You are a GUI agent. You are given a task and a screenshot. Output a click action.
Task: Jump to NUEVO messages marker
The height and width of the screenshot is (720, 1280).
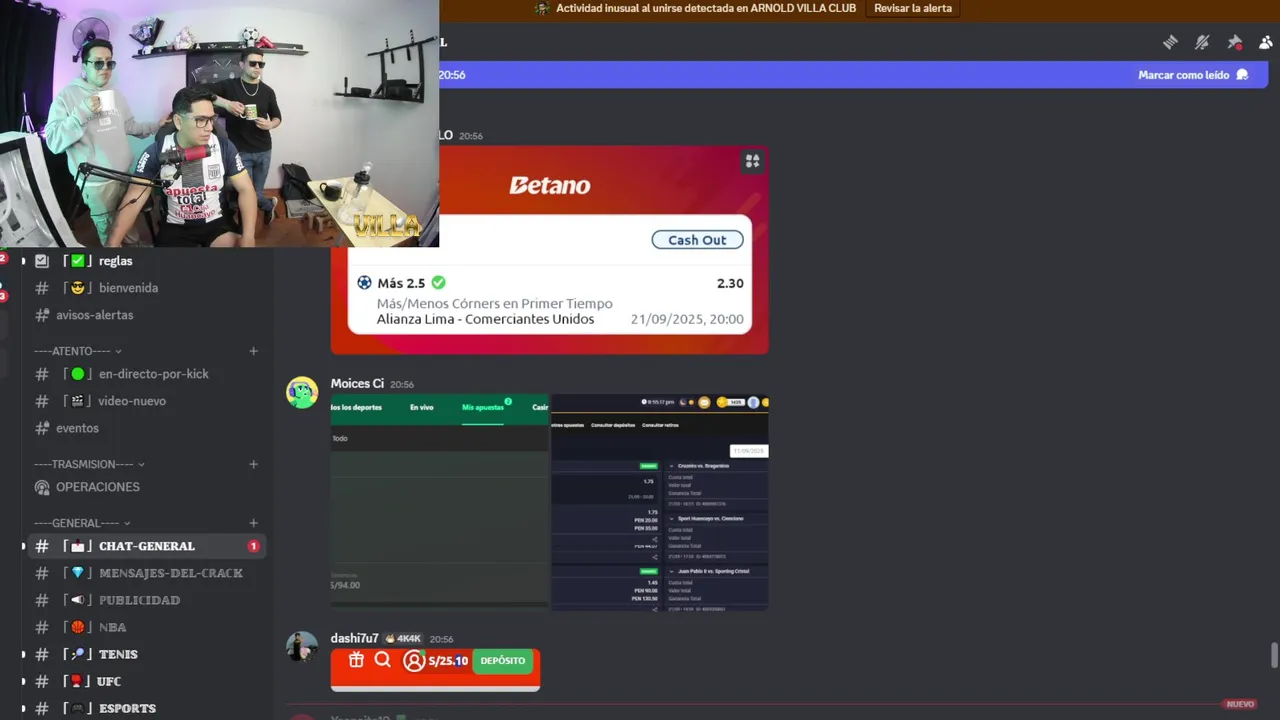[x=1239, y=704]
